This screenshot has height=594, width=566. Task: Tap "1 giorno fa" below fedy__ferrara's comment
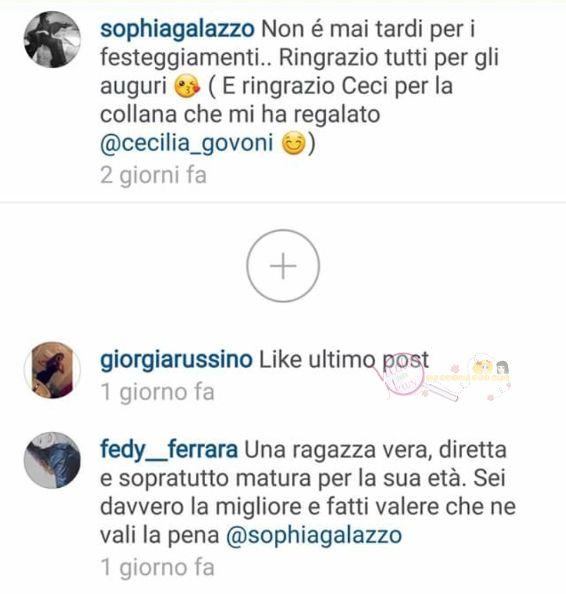(x=158, y=567)
